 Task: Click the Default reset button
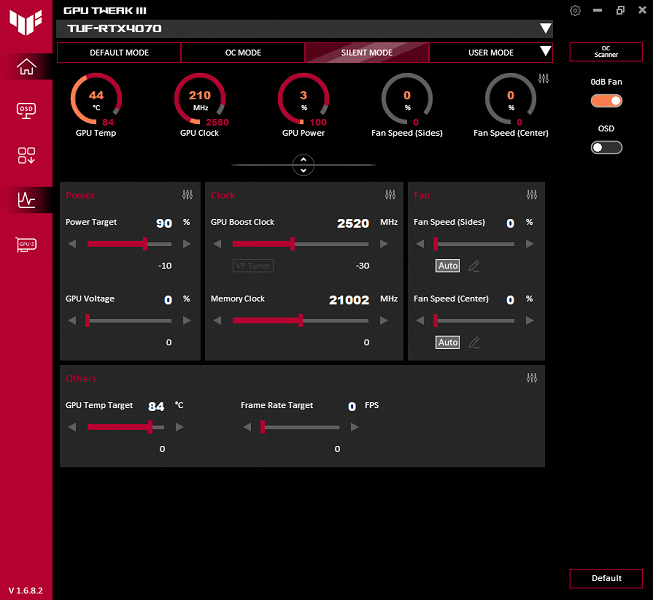click(606, 578)
